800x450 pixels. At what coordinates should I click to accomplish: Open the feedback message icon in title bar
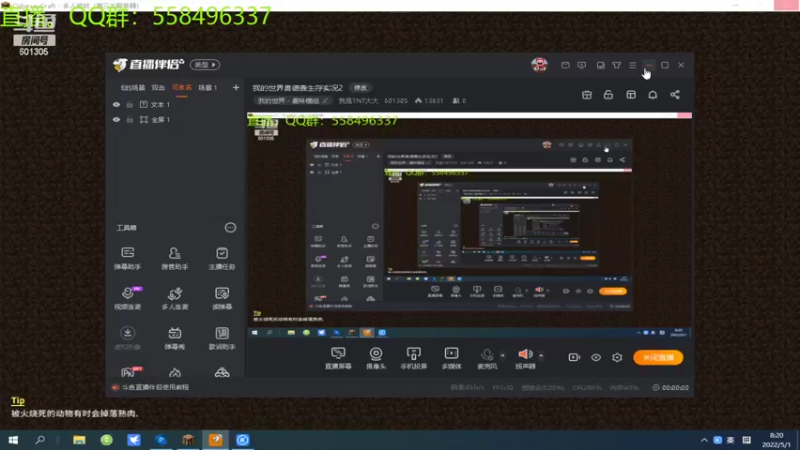582,65
